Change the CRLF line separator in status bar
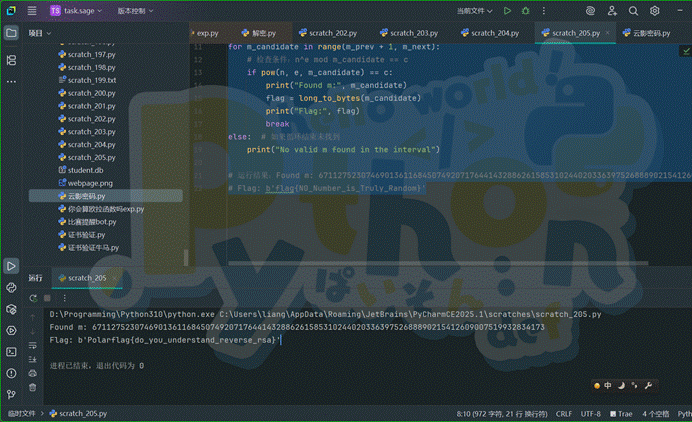 click(x=564, y=414)
